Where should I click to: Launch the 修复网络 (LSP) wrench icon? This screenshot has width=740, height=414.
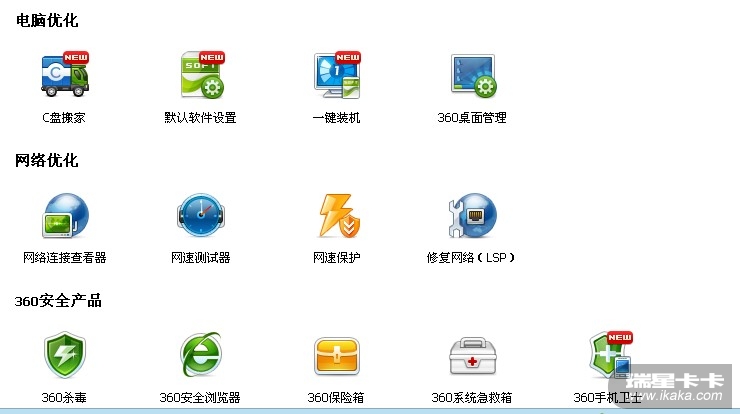[x=472, y=215]
